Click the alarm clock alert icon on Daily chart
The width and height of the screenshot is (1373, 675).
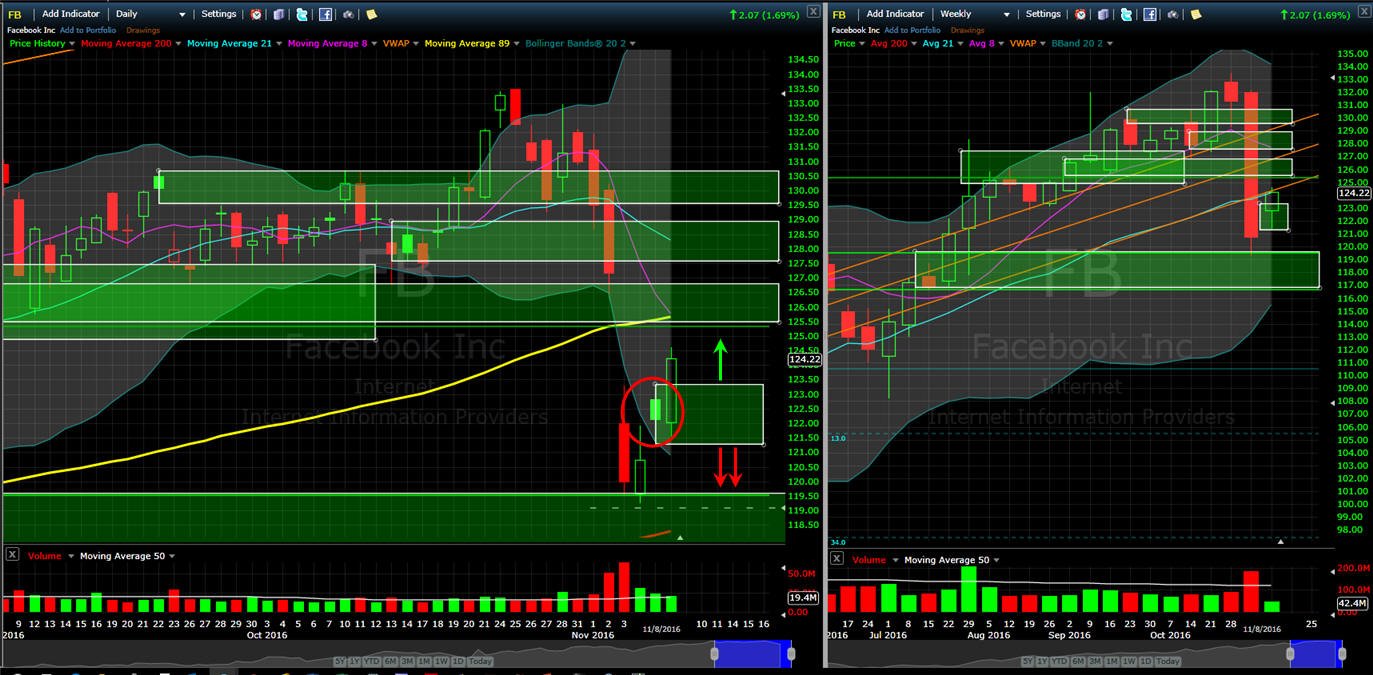tap(256, 15)
